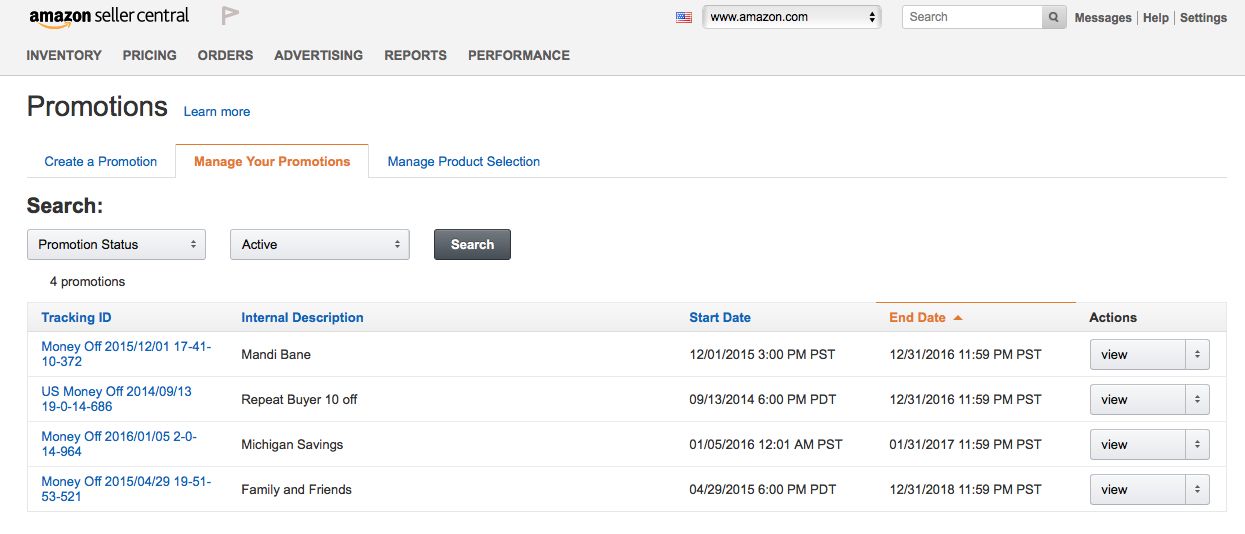
Task: Open the Learn more link
Action: point(217,112)
